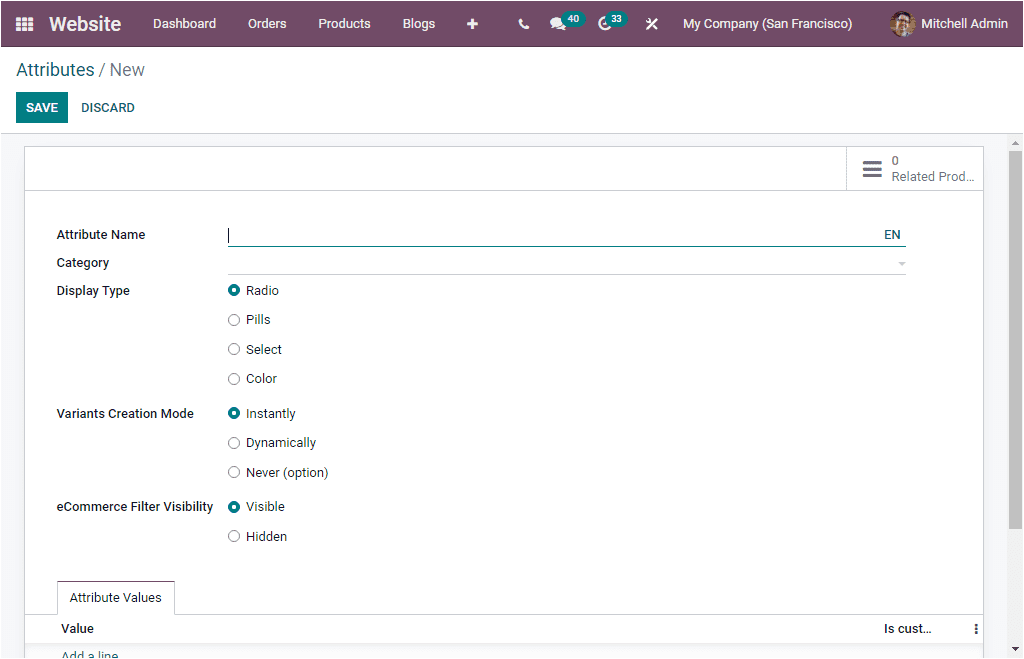The width and height of the screenshot is (1024, 659).
Task: Choose Dynamically variants creation mode
Action: coord(233,443)
